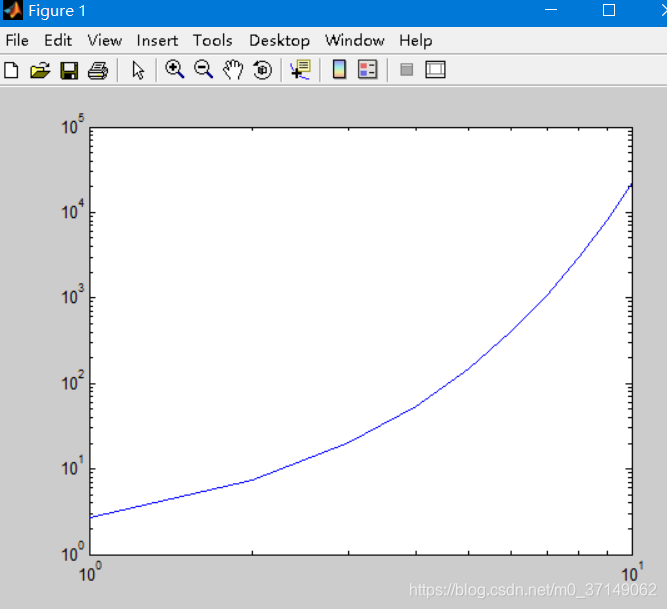The image size is (667, 609).
Task: Select the Pan hand tool
Action: point(233,70)
